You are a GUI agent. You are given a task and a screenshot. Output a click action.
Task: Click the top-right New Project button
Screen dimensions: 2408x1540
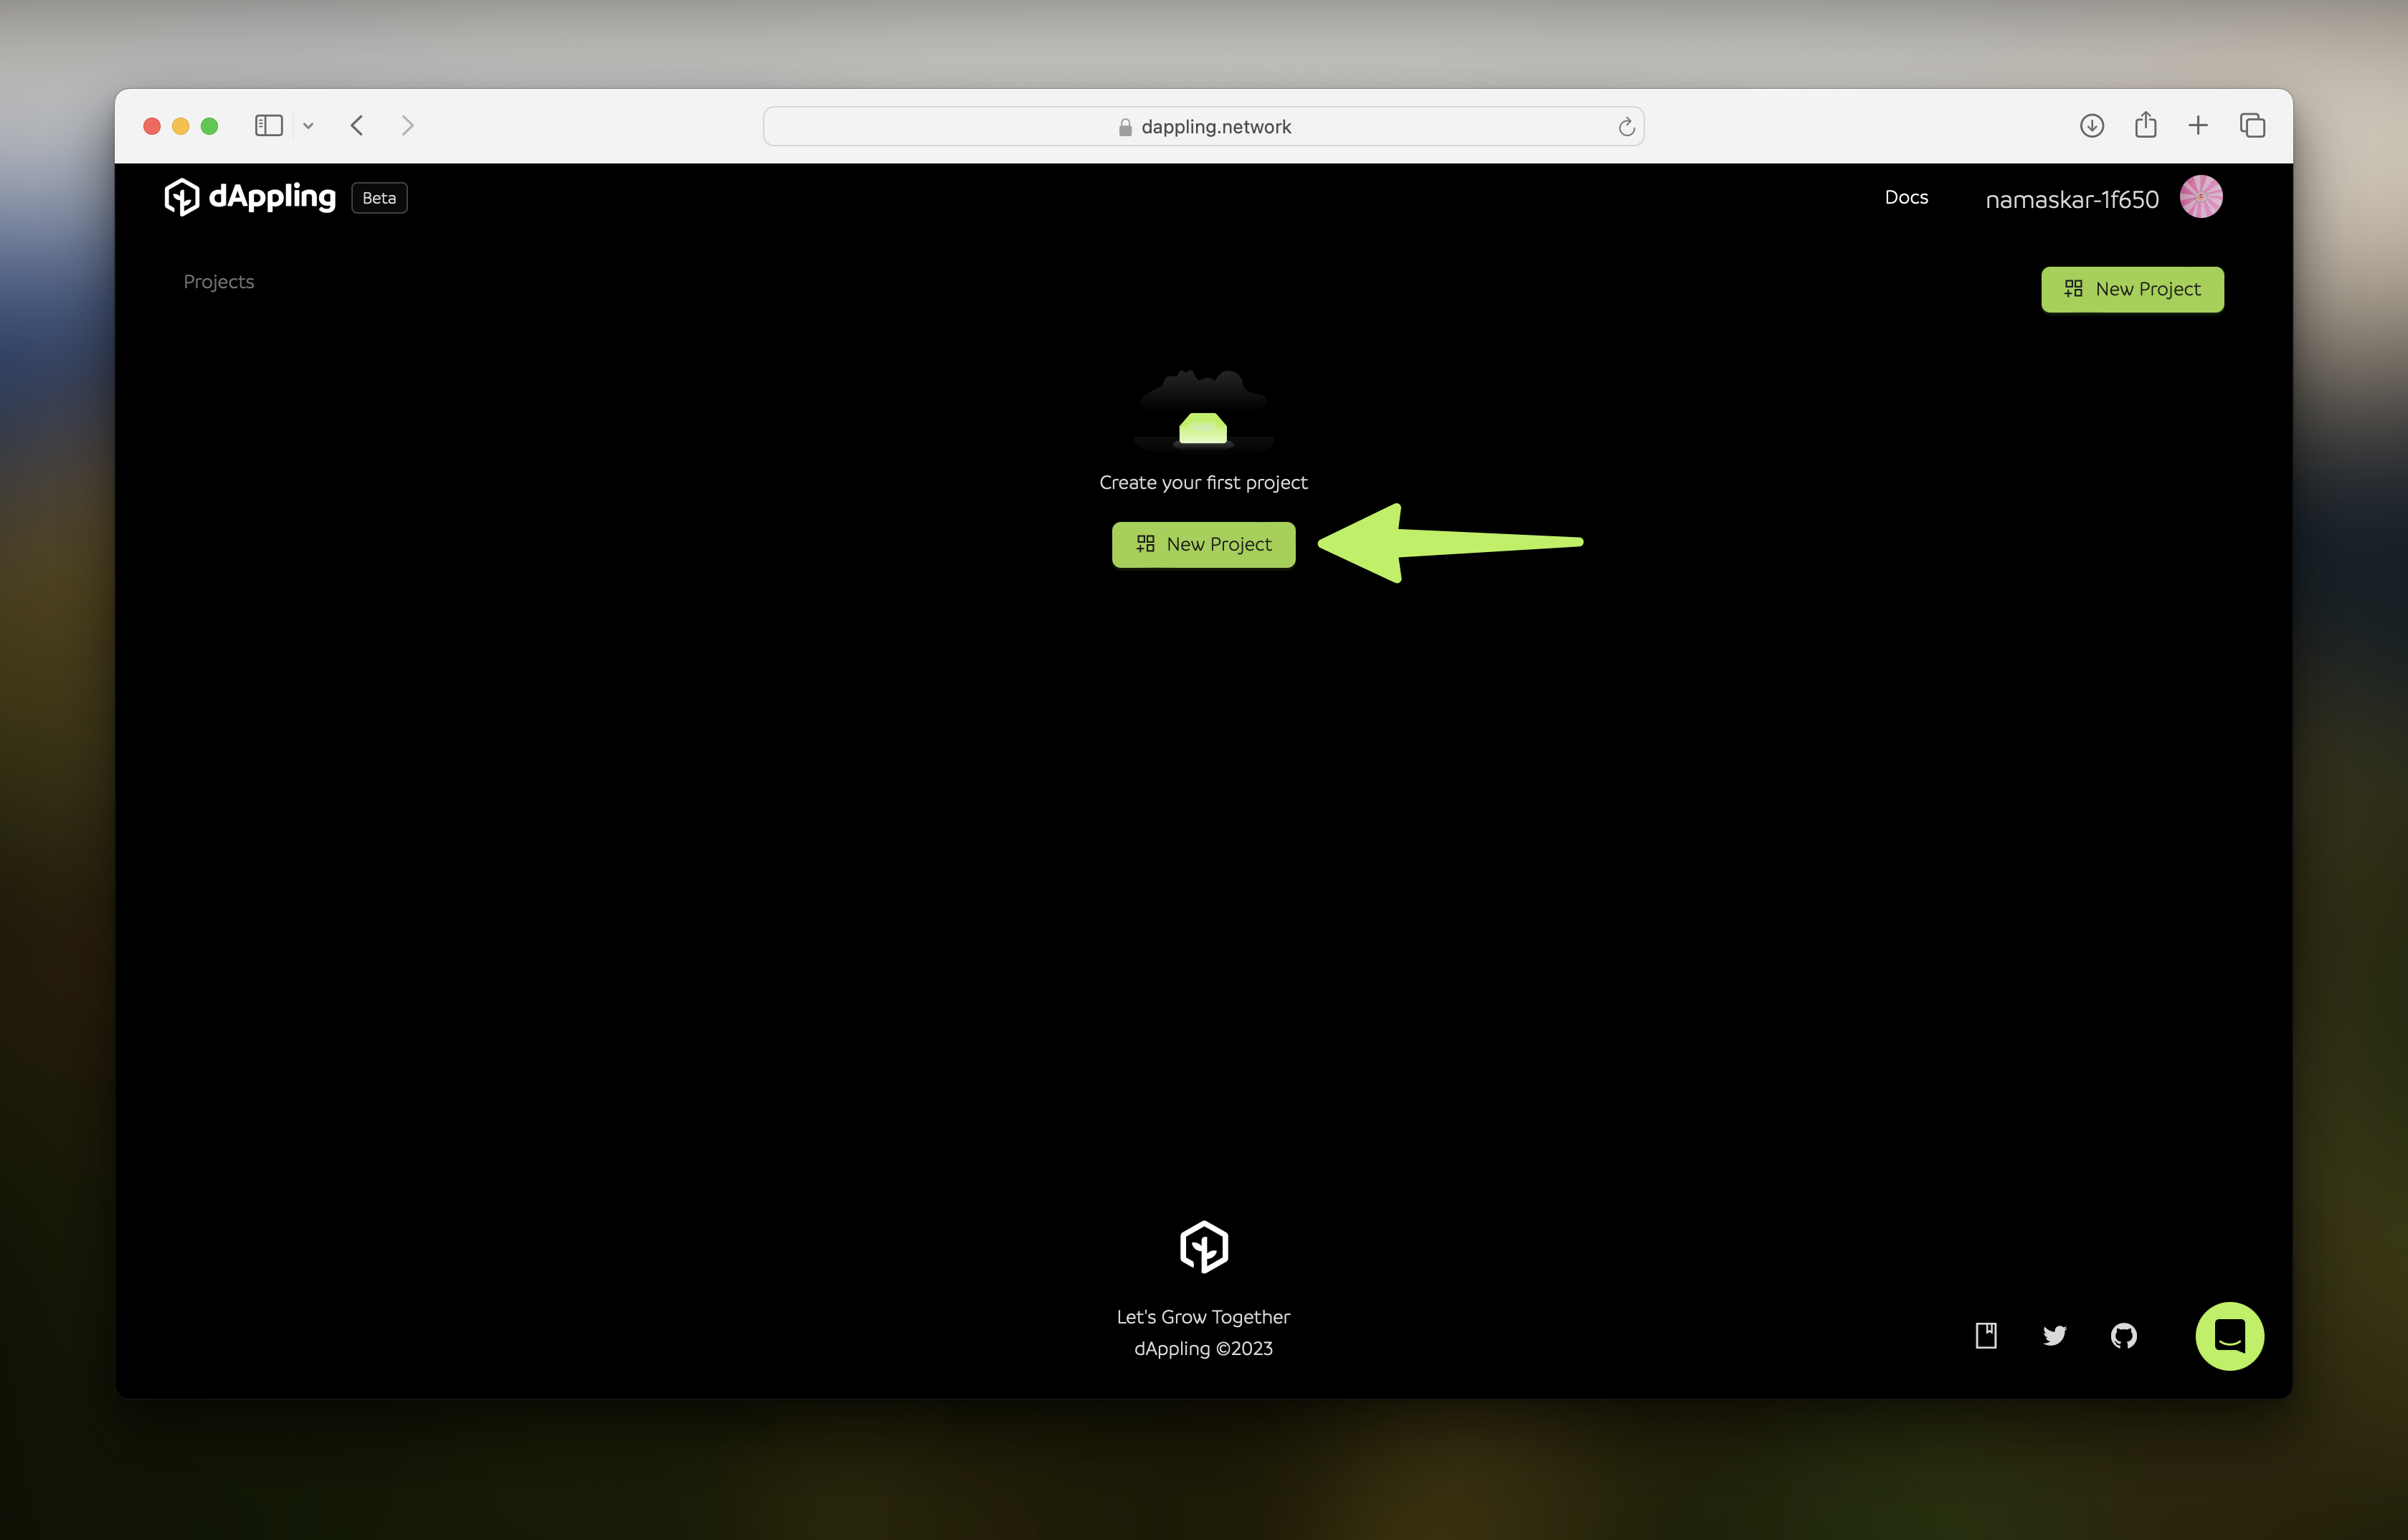(2132, 289)
